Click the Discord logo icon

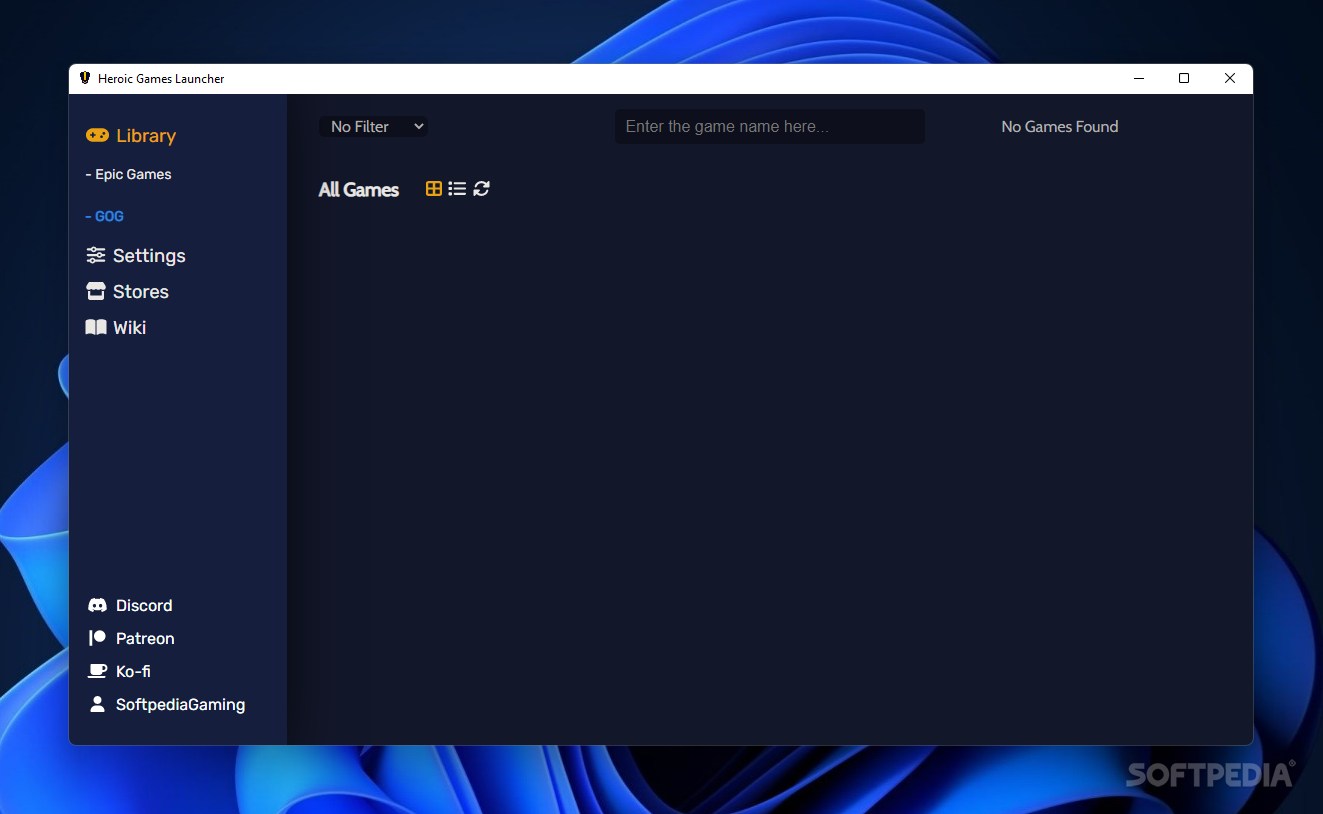pyautogui.click(x=97, y=605)
